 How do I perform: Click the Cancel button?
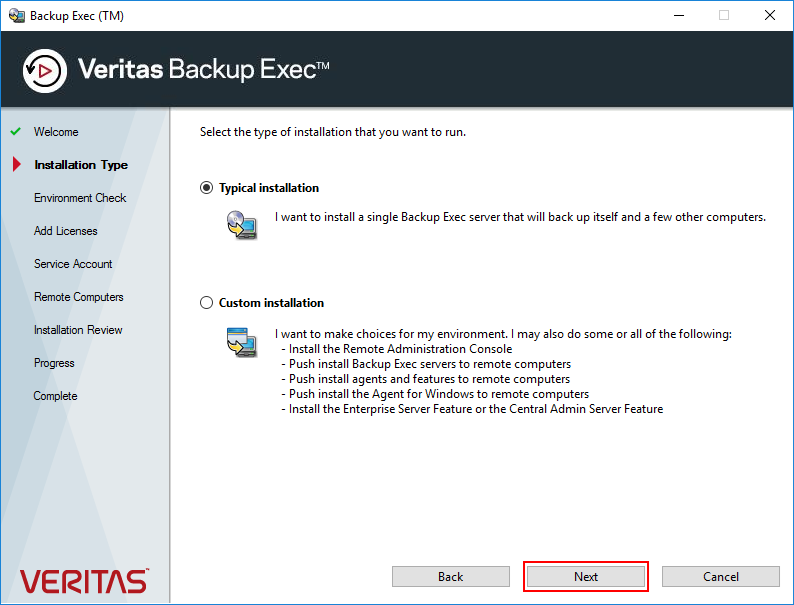[x=721, y=577]
